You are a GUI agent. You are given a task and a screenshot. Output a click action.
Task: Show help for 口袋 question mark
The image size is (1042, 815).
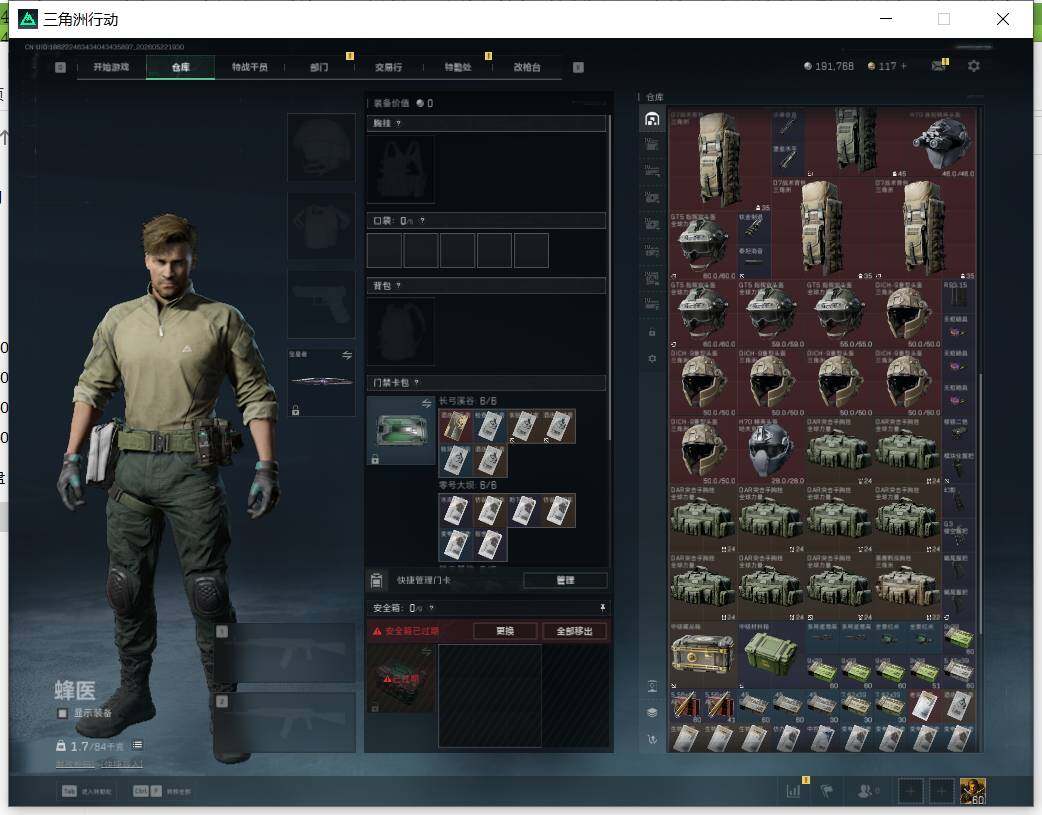point(422,221)
